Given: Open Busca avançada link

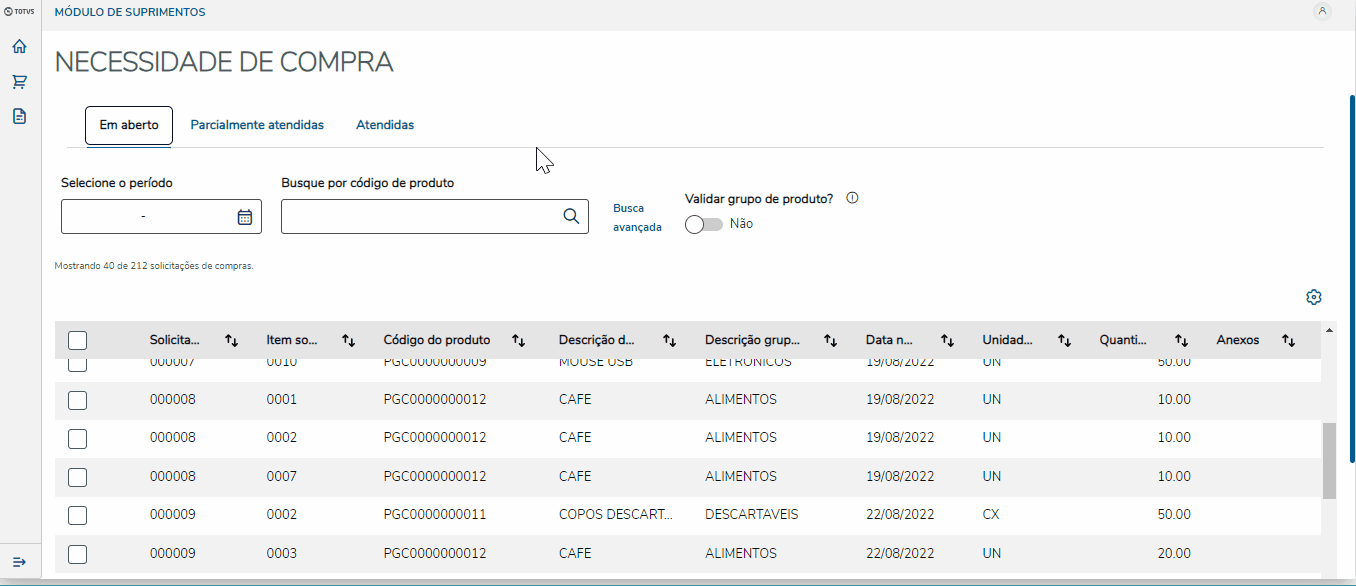Looking at the screenshot, I should click(637, 218).
